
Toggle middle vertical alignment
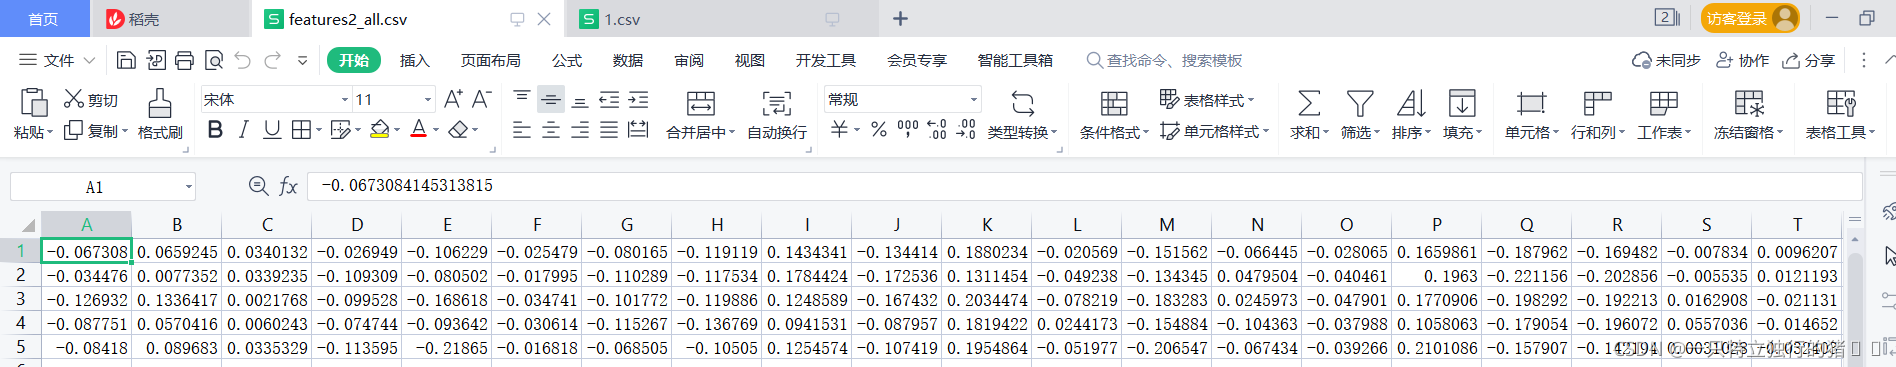coord(551,99)
